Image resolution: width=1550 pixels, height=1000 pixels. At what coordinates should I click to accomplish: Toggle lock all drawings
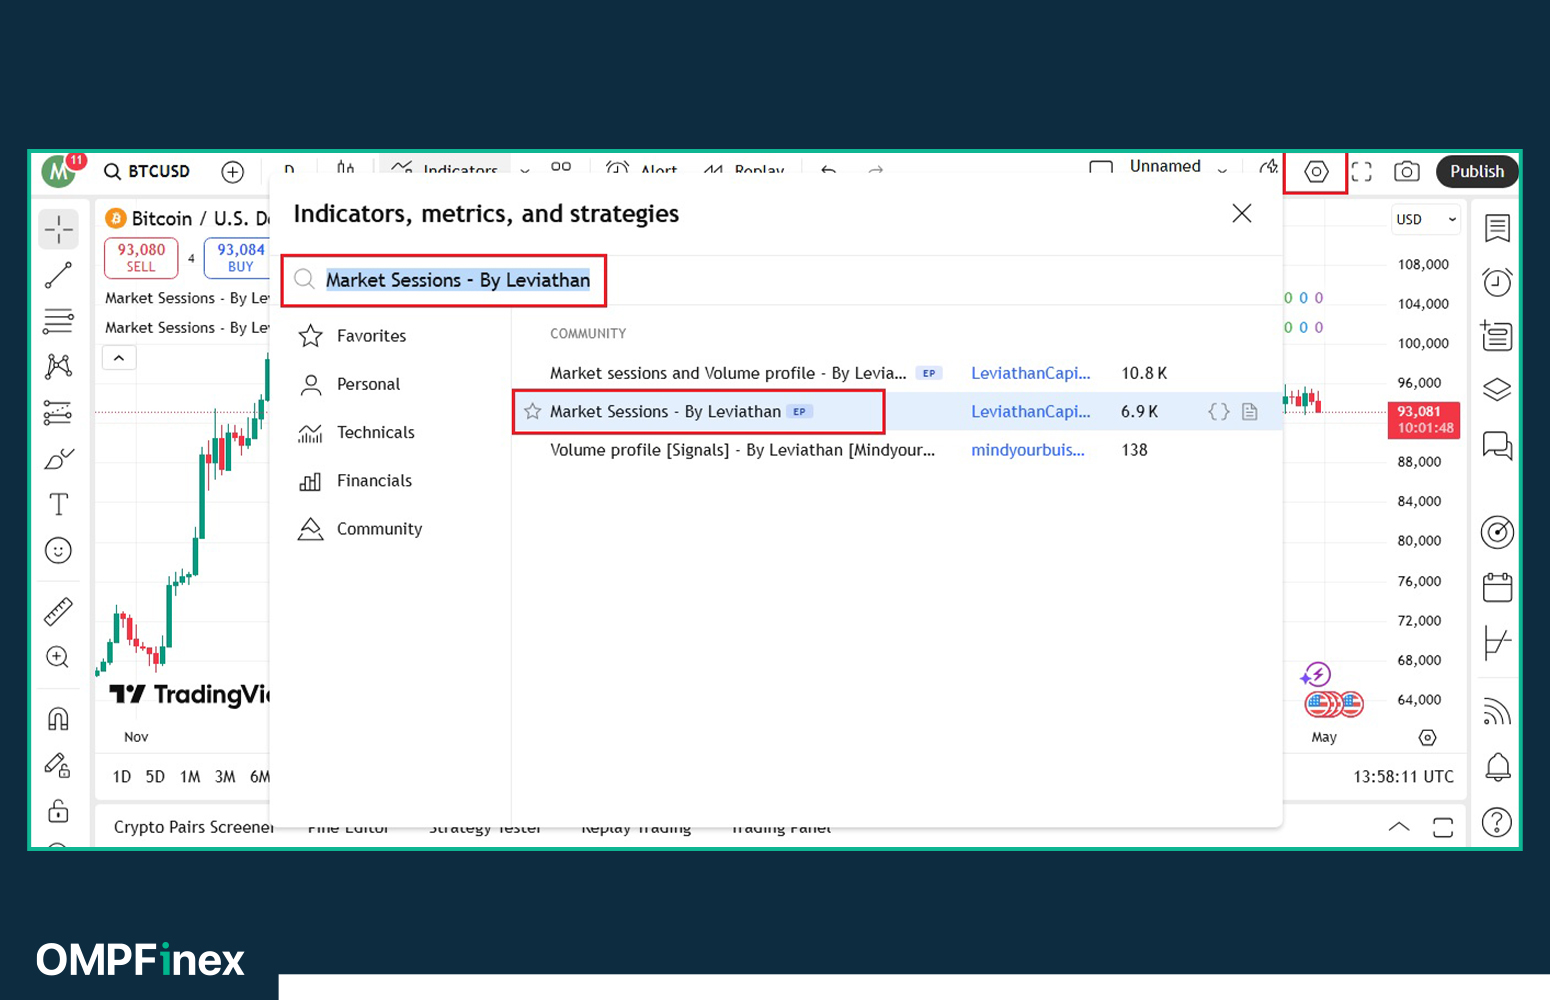(58, 811)
